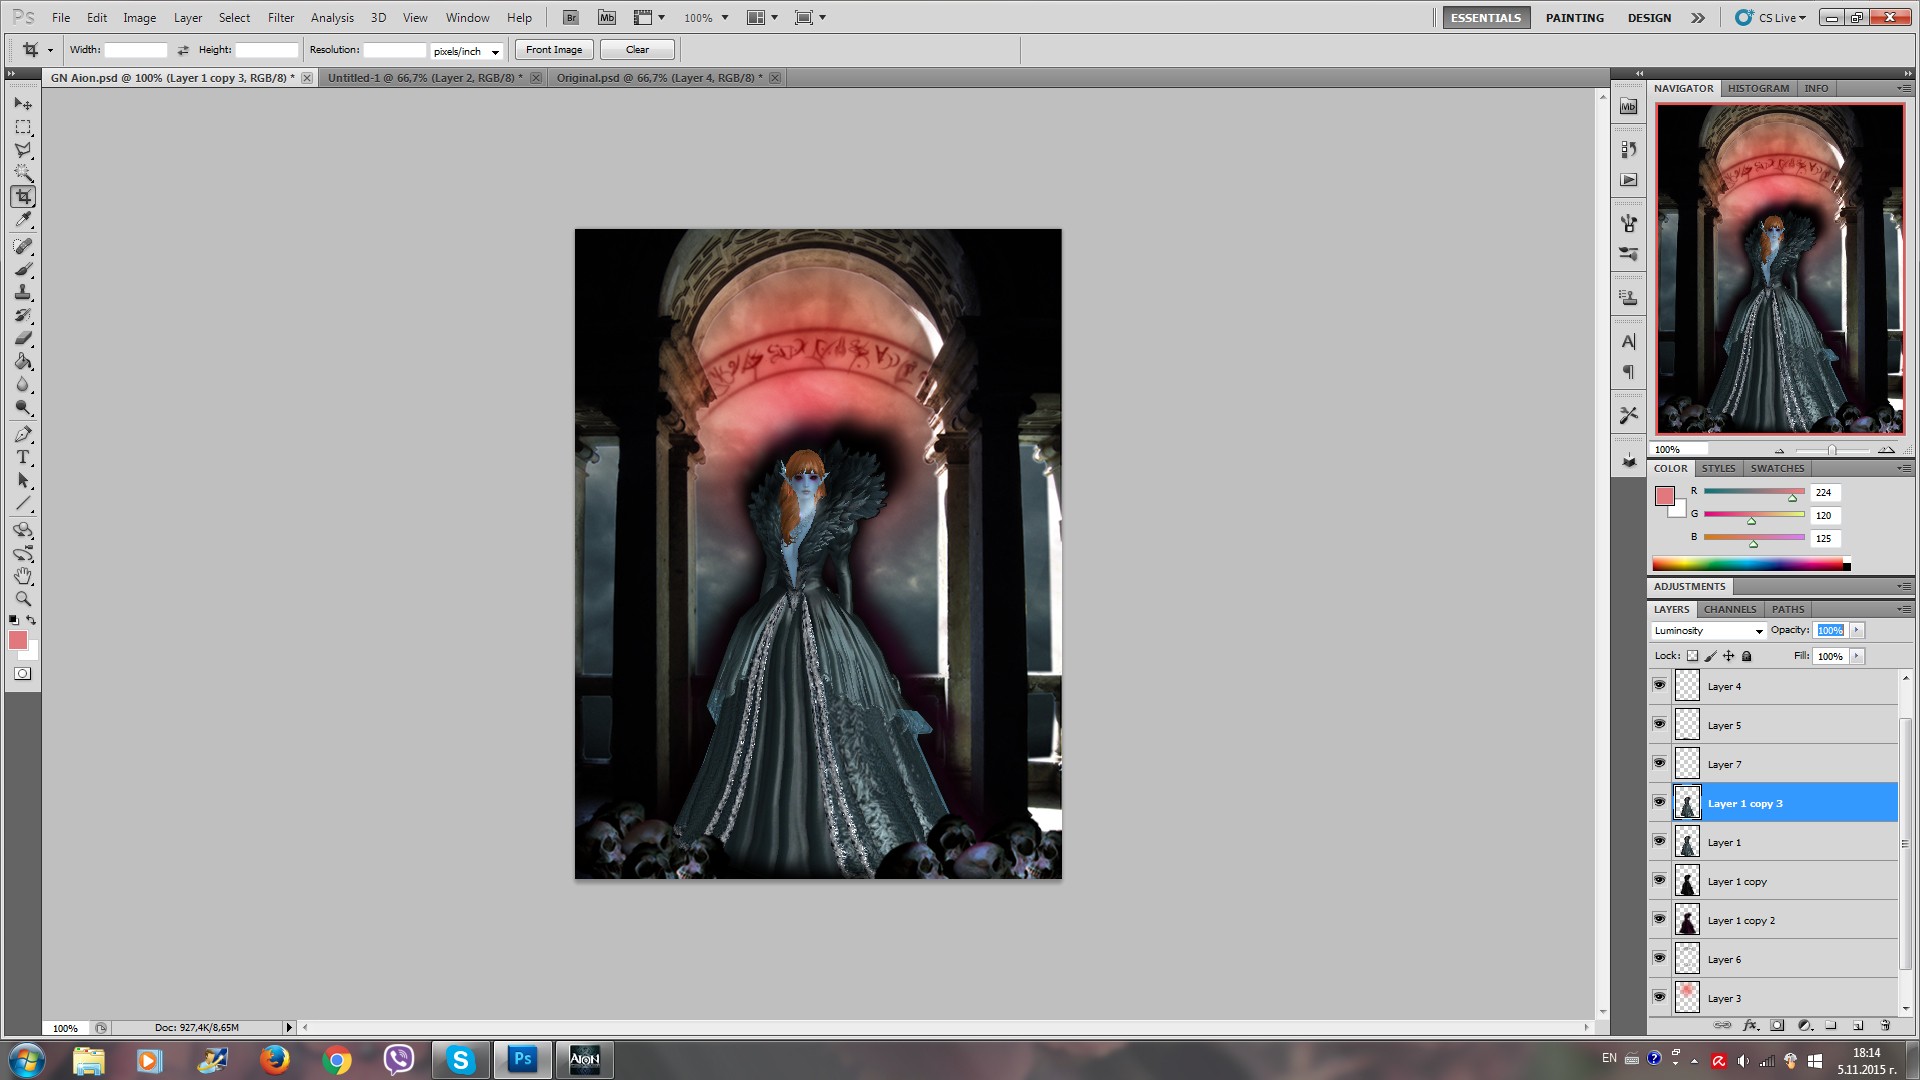Switch to the Channels tab
This screenshot has width=1920, height=1080.
click(1730, 609)
